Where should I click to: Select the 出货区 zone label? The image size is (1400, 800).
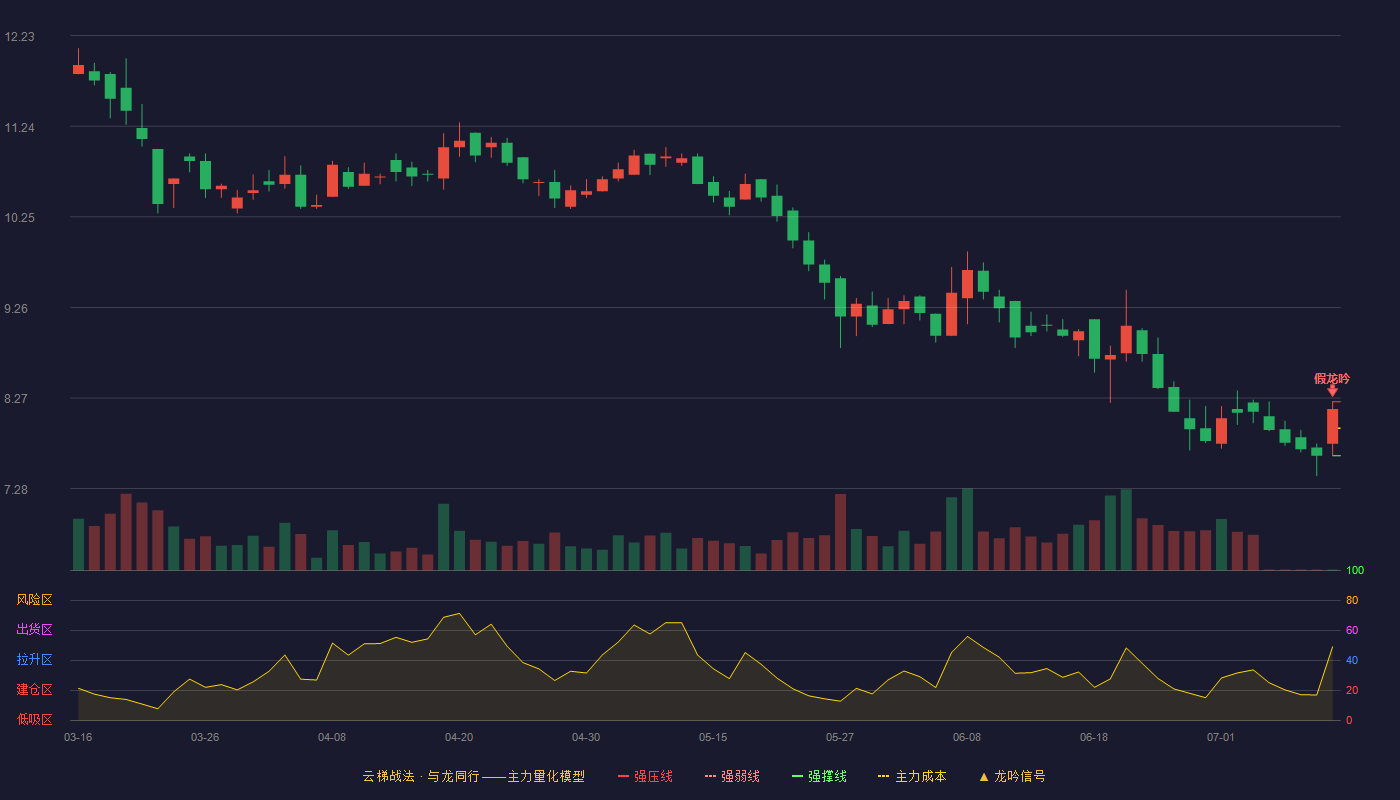[x=34, y=630]
